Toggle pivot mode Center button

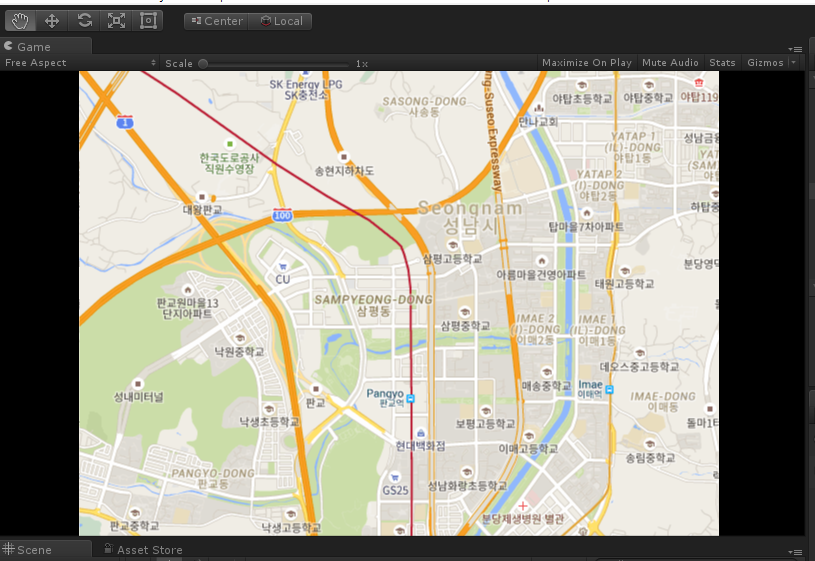coord(217,21)
